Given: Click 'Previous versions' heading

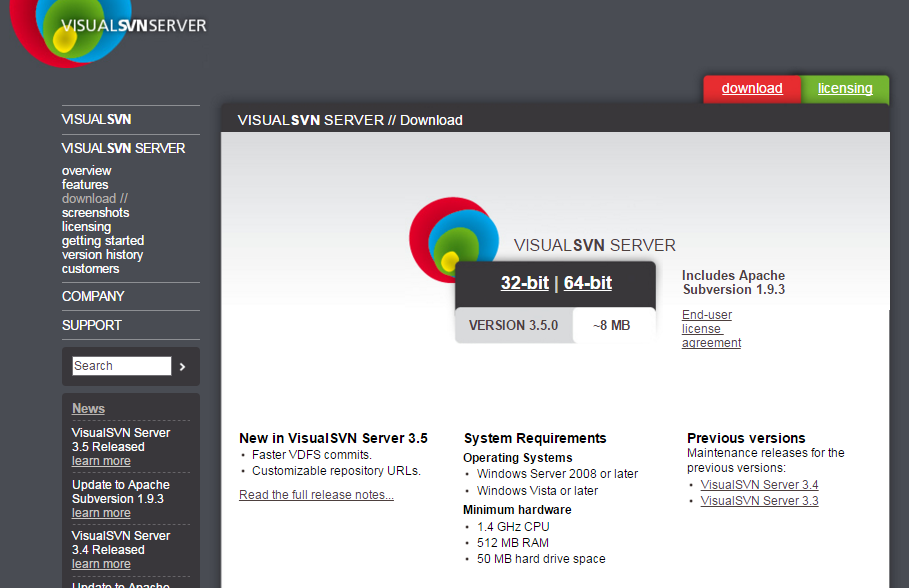Looking at the screenshot, I should 746,438.
